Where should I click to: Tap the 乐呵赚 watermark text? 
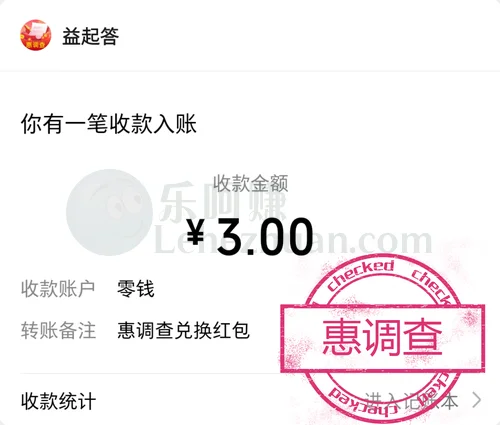tap(223, 202)
